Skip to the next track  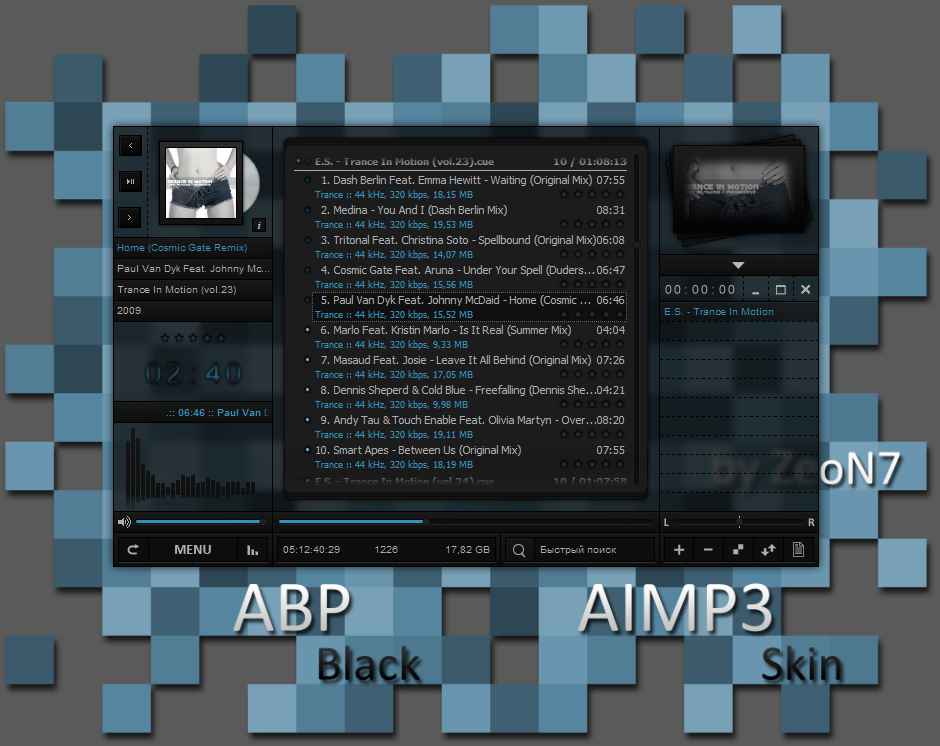130,217
